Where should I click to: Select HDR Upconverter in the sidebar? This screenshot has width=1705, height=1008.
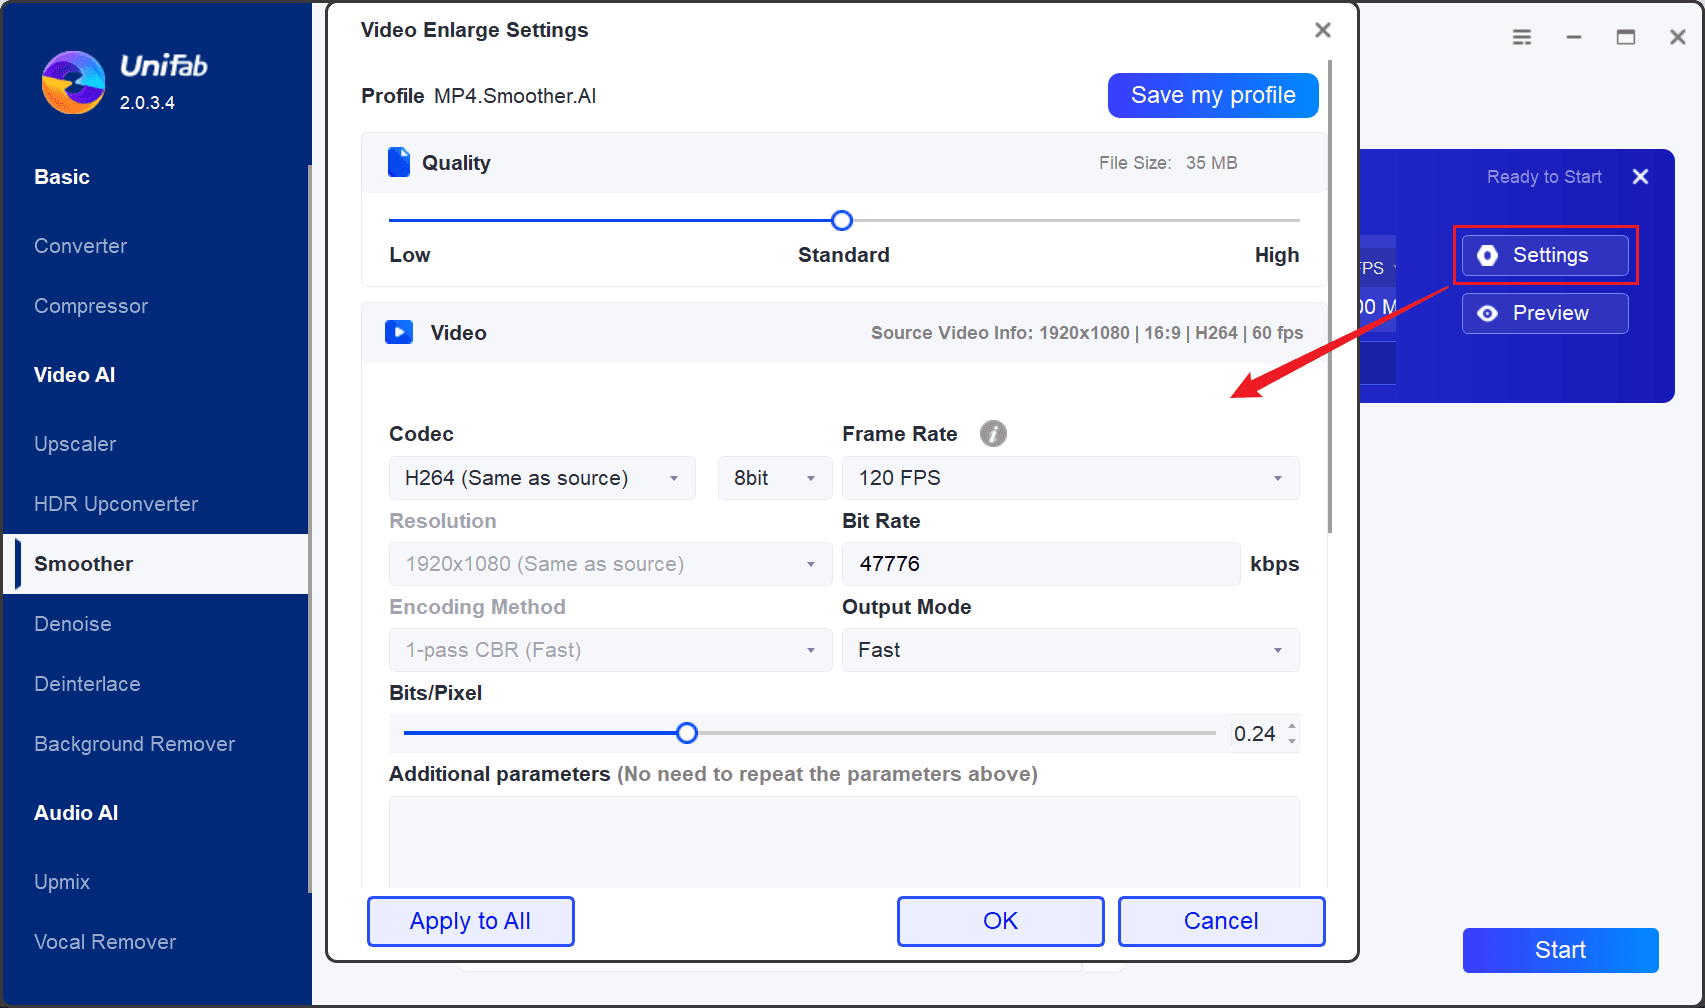pyautogui.click(x=116, y=504)
